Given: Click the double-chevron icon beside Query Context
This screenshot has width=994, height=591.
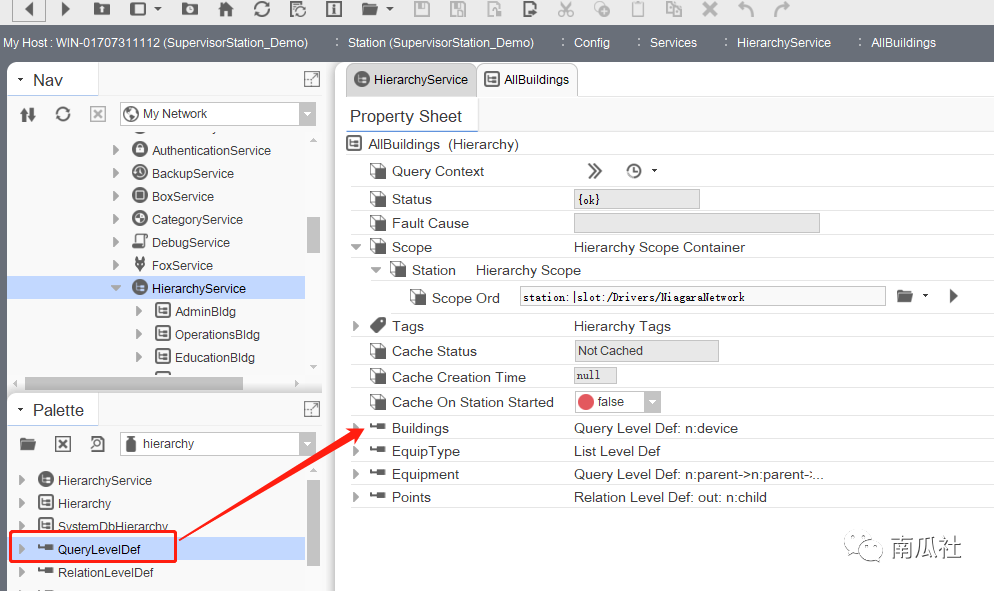Looking at the screenshot, I should [595, 171].
